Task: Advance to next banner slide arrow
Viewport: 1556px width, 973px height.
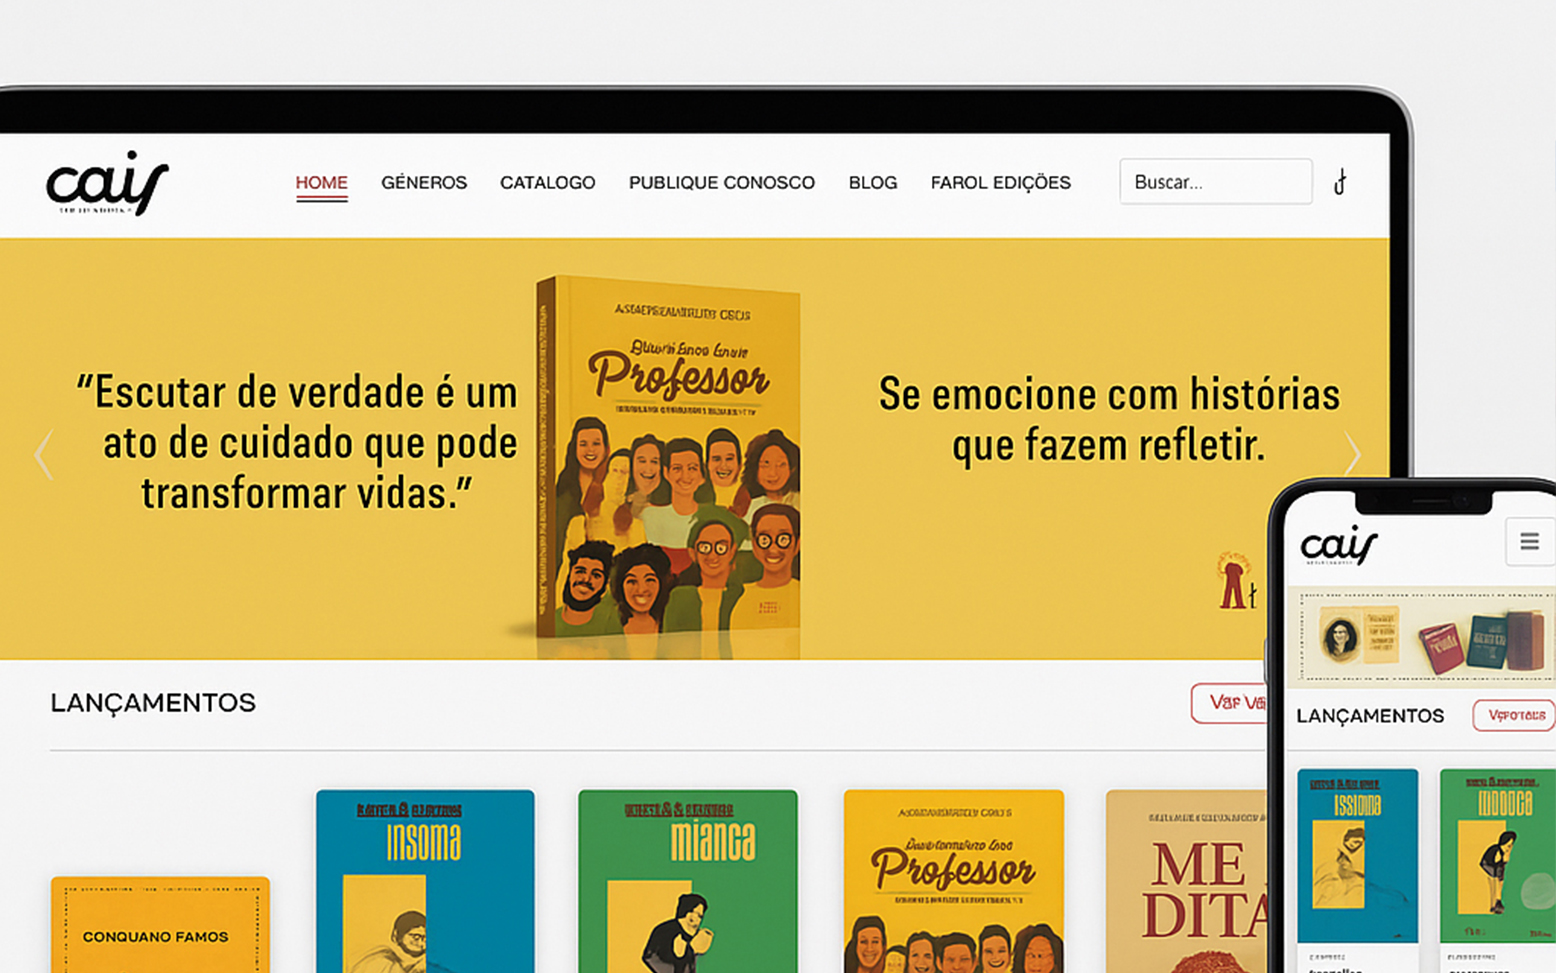Action: (1352, 455)
